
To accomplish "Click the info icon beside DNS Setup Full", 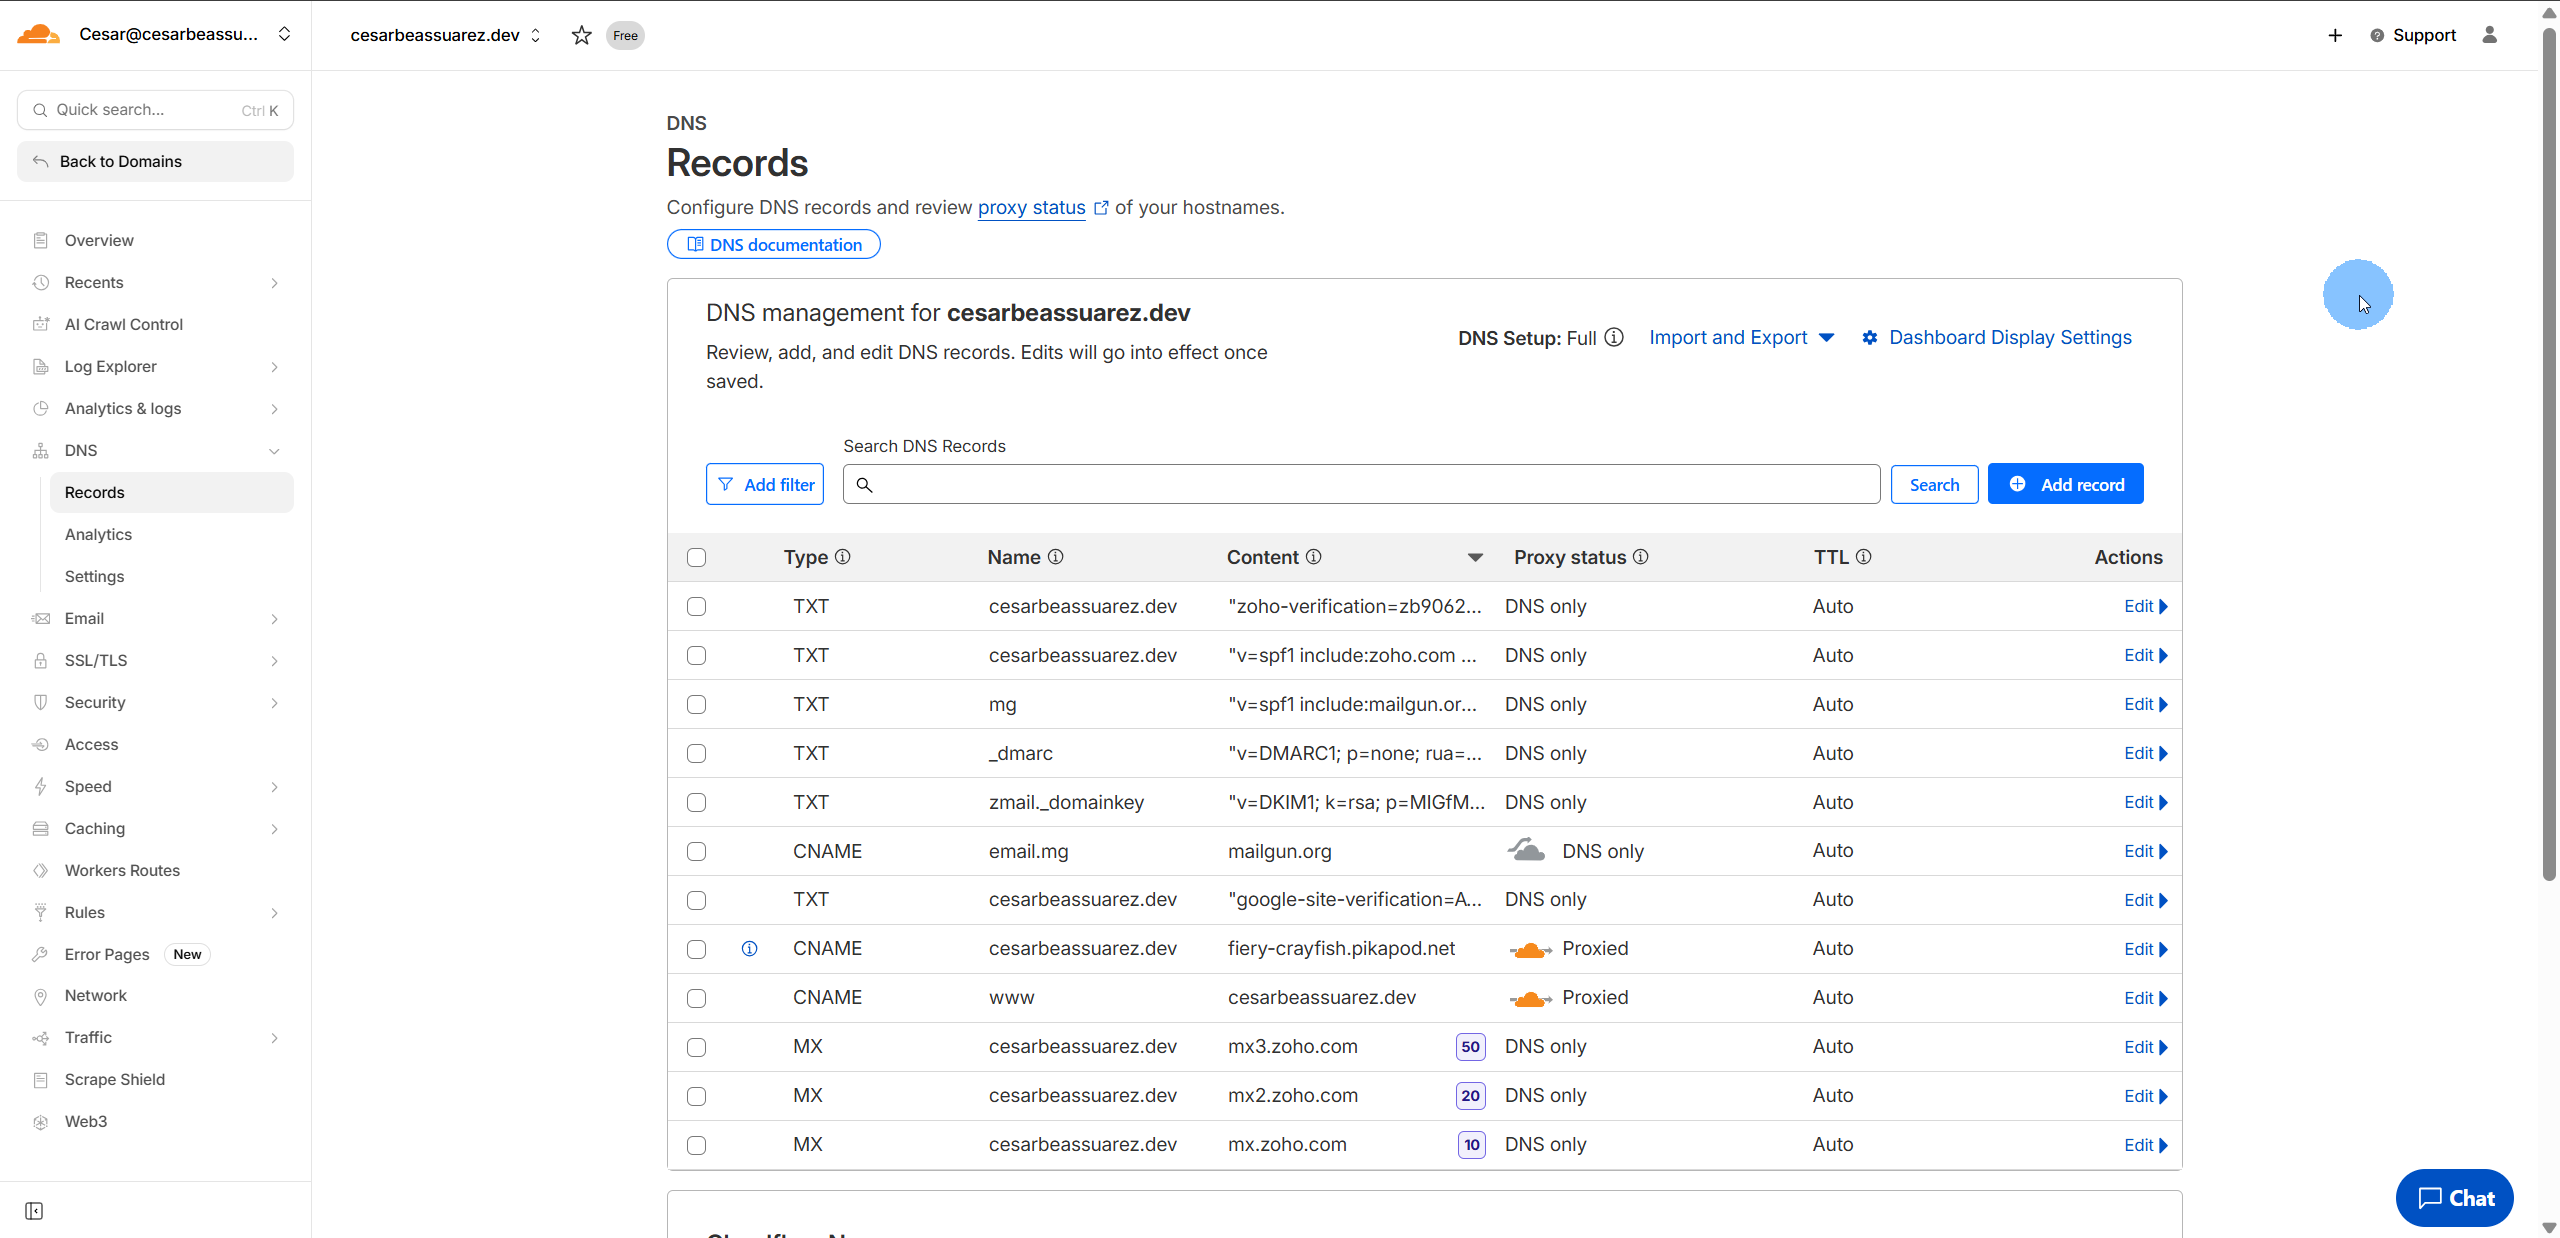I will click(x=1614, y=337).
